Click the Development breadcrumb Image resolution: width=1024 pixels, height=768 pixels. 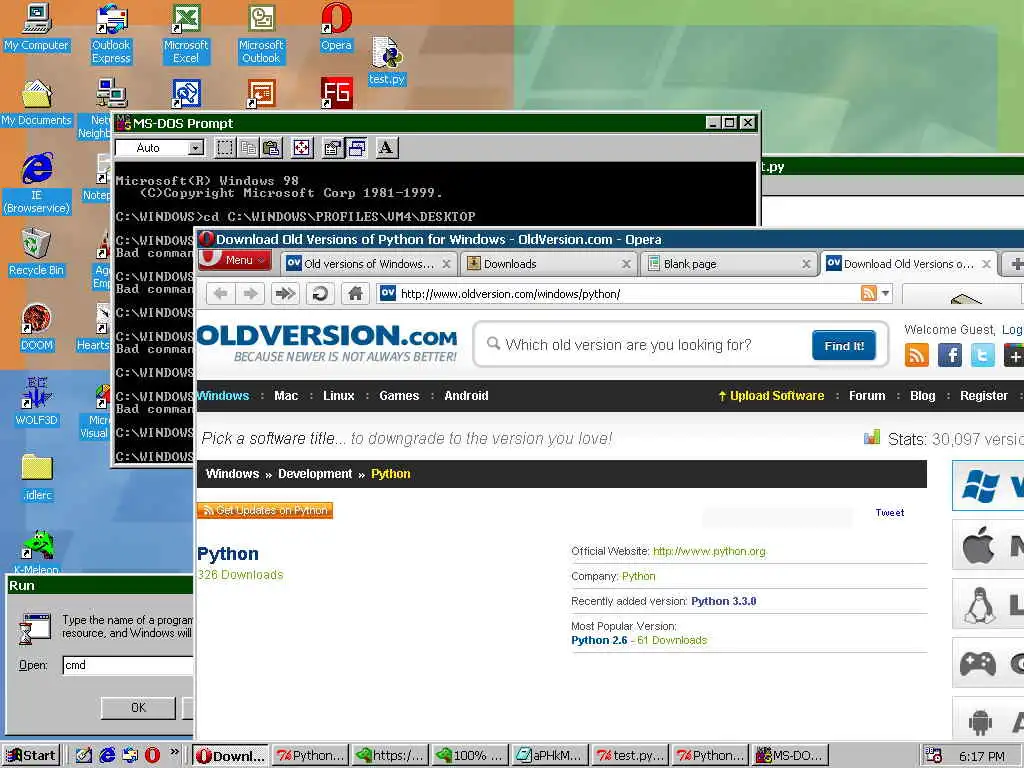(315, 473)
